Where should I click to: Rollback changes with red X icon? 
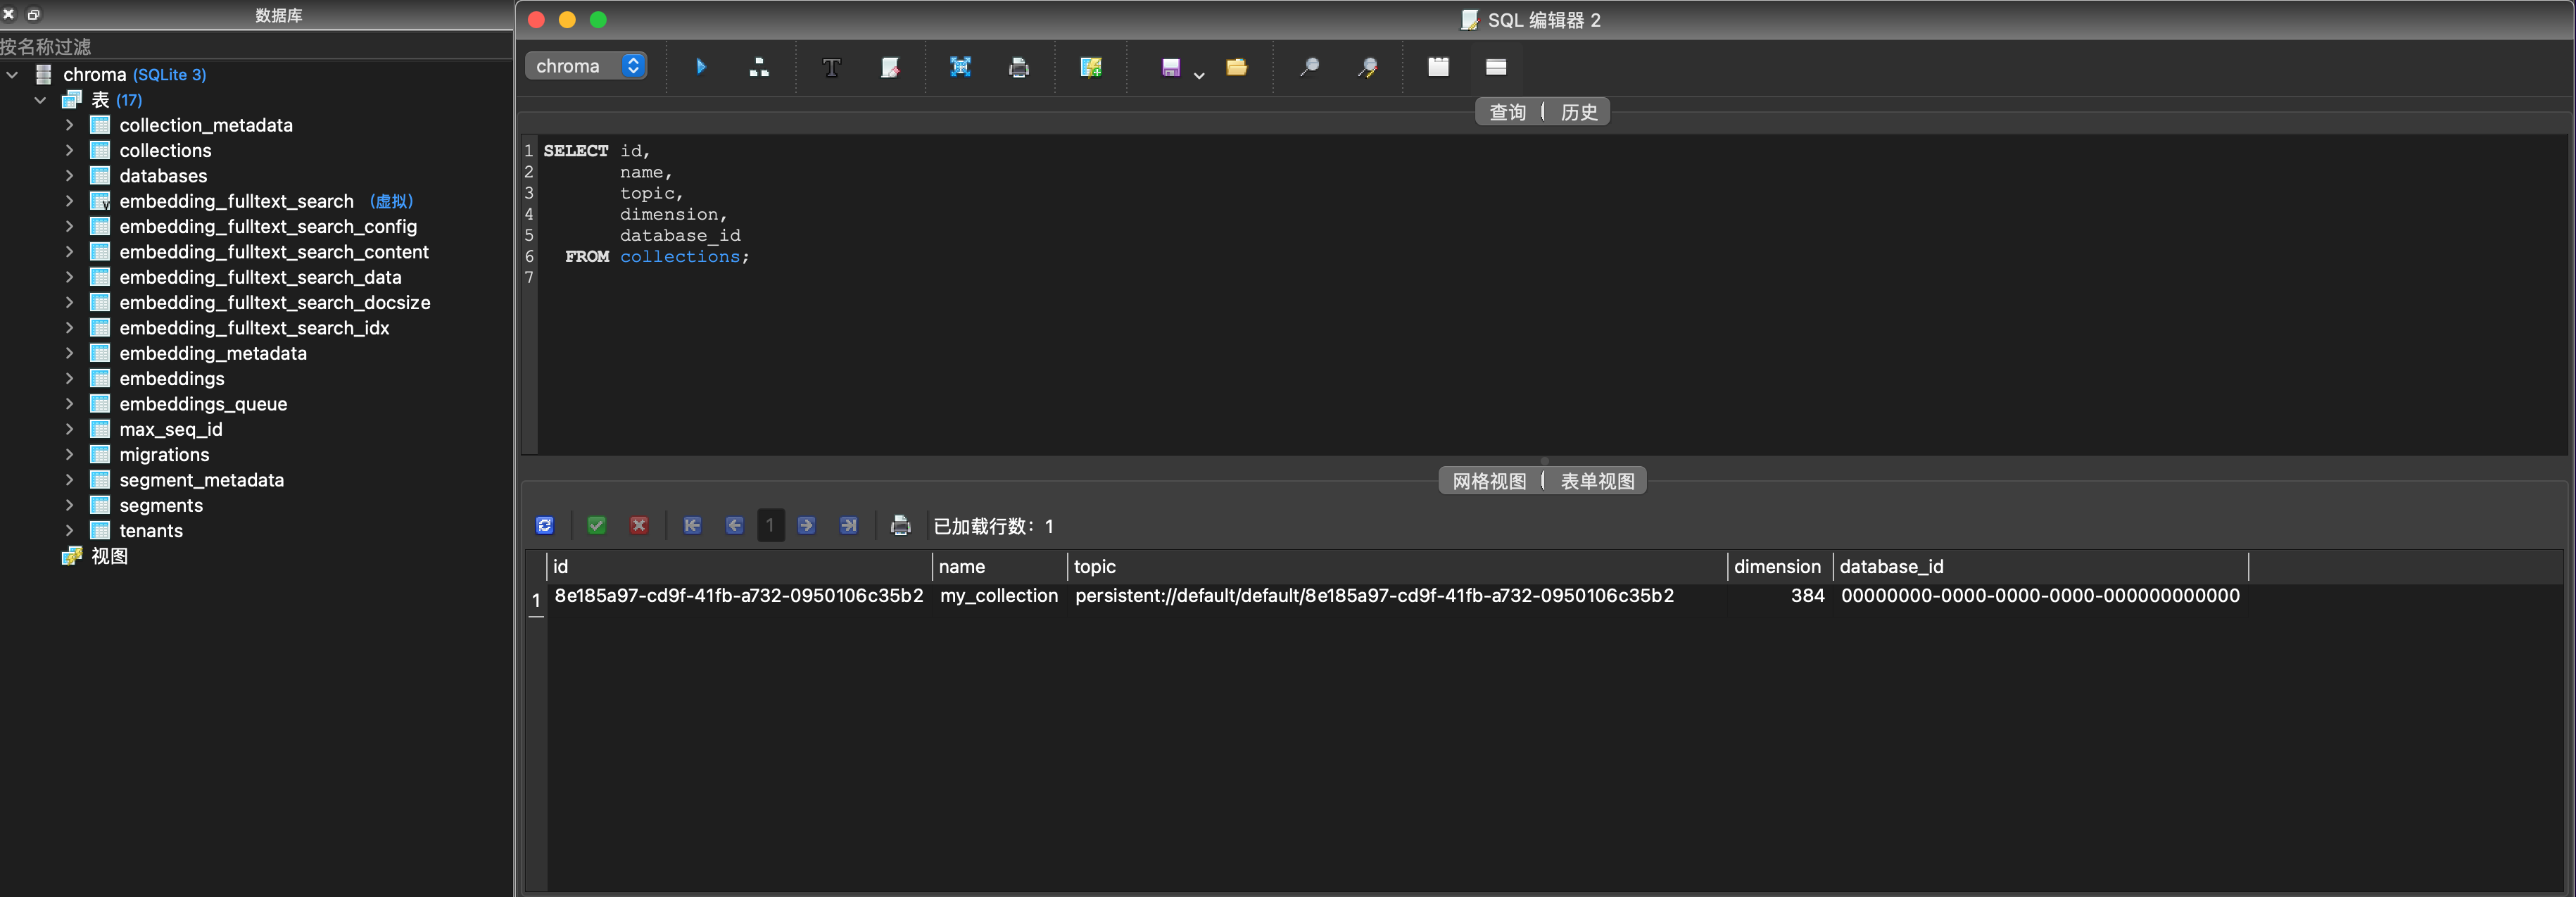[x=639, y=525]
